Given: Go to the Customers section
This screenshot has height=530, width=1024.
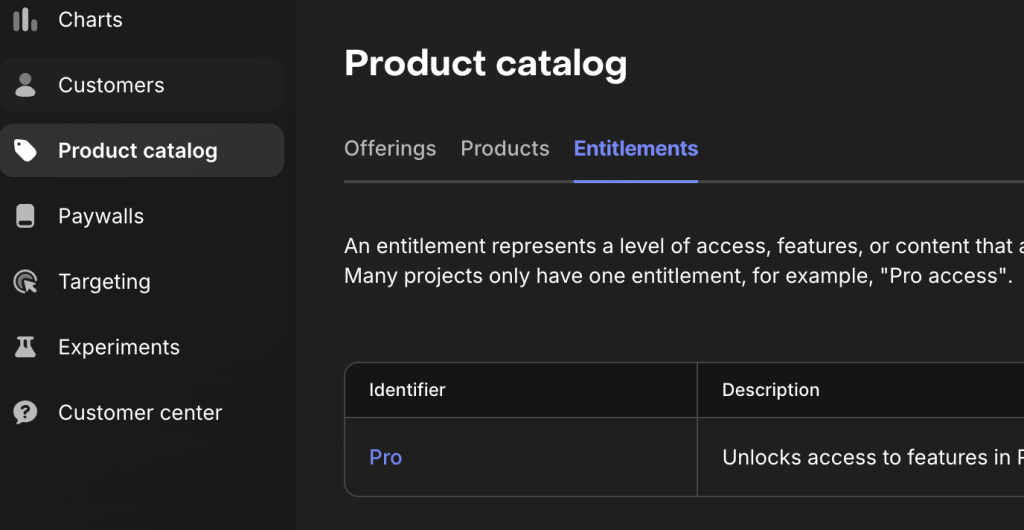Looking at the screenshot, I should pos(111,85).
